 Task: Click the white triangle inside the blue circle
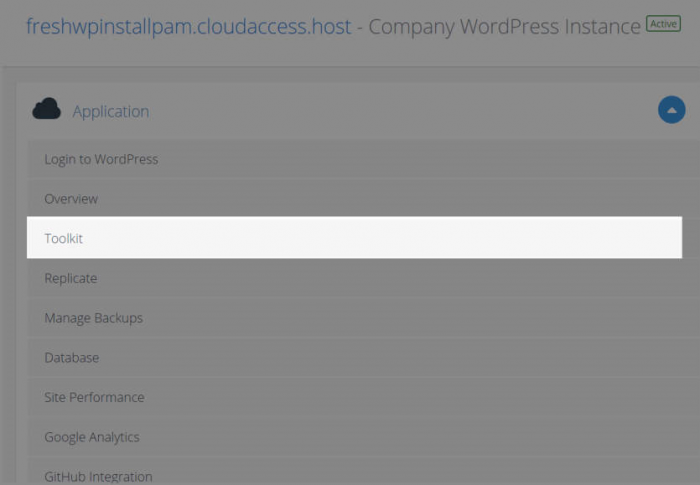[671, 110]
